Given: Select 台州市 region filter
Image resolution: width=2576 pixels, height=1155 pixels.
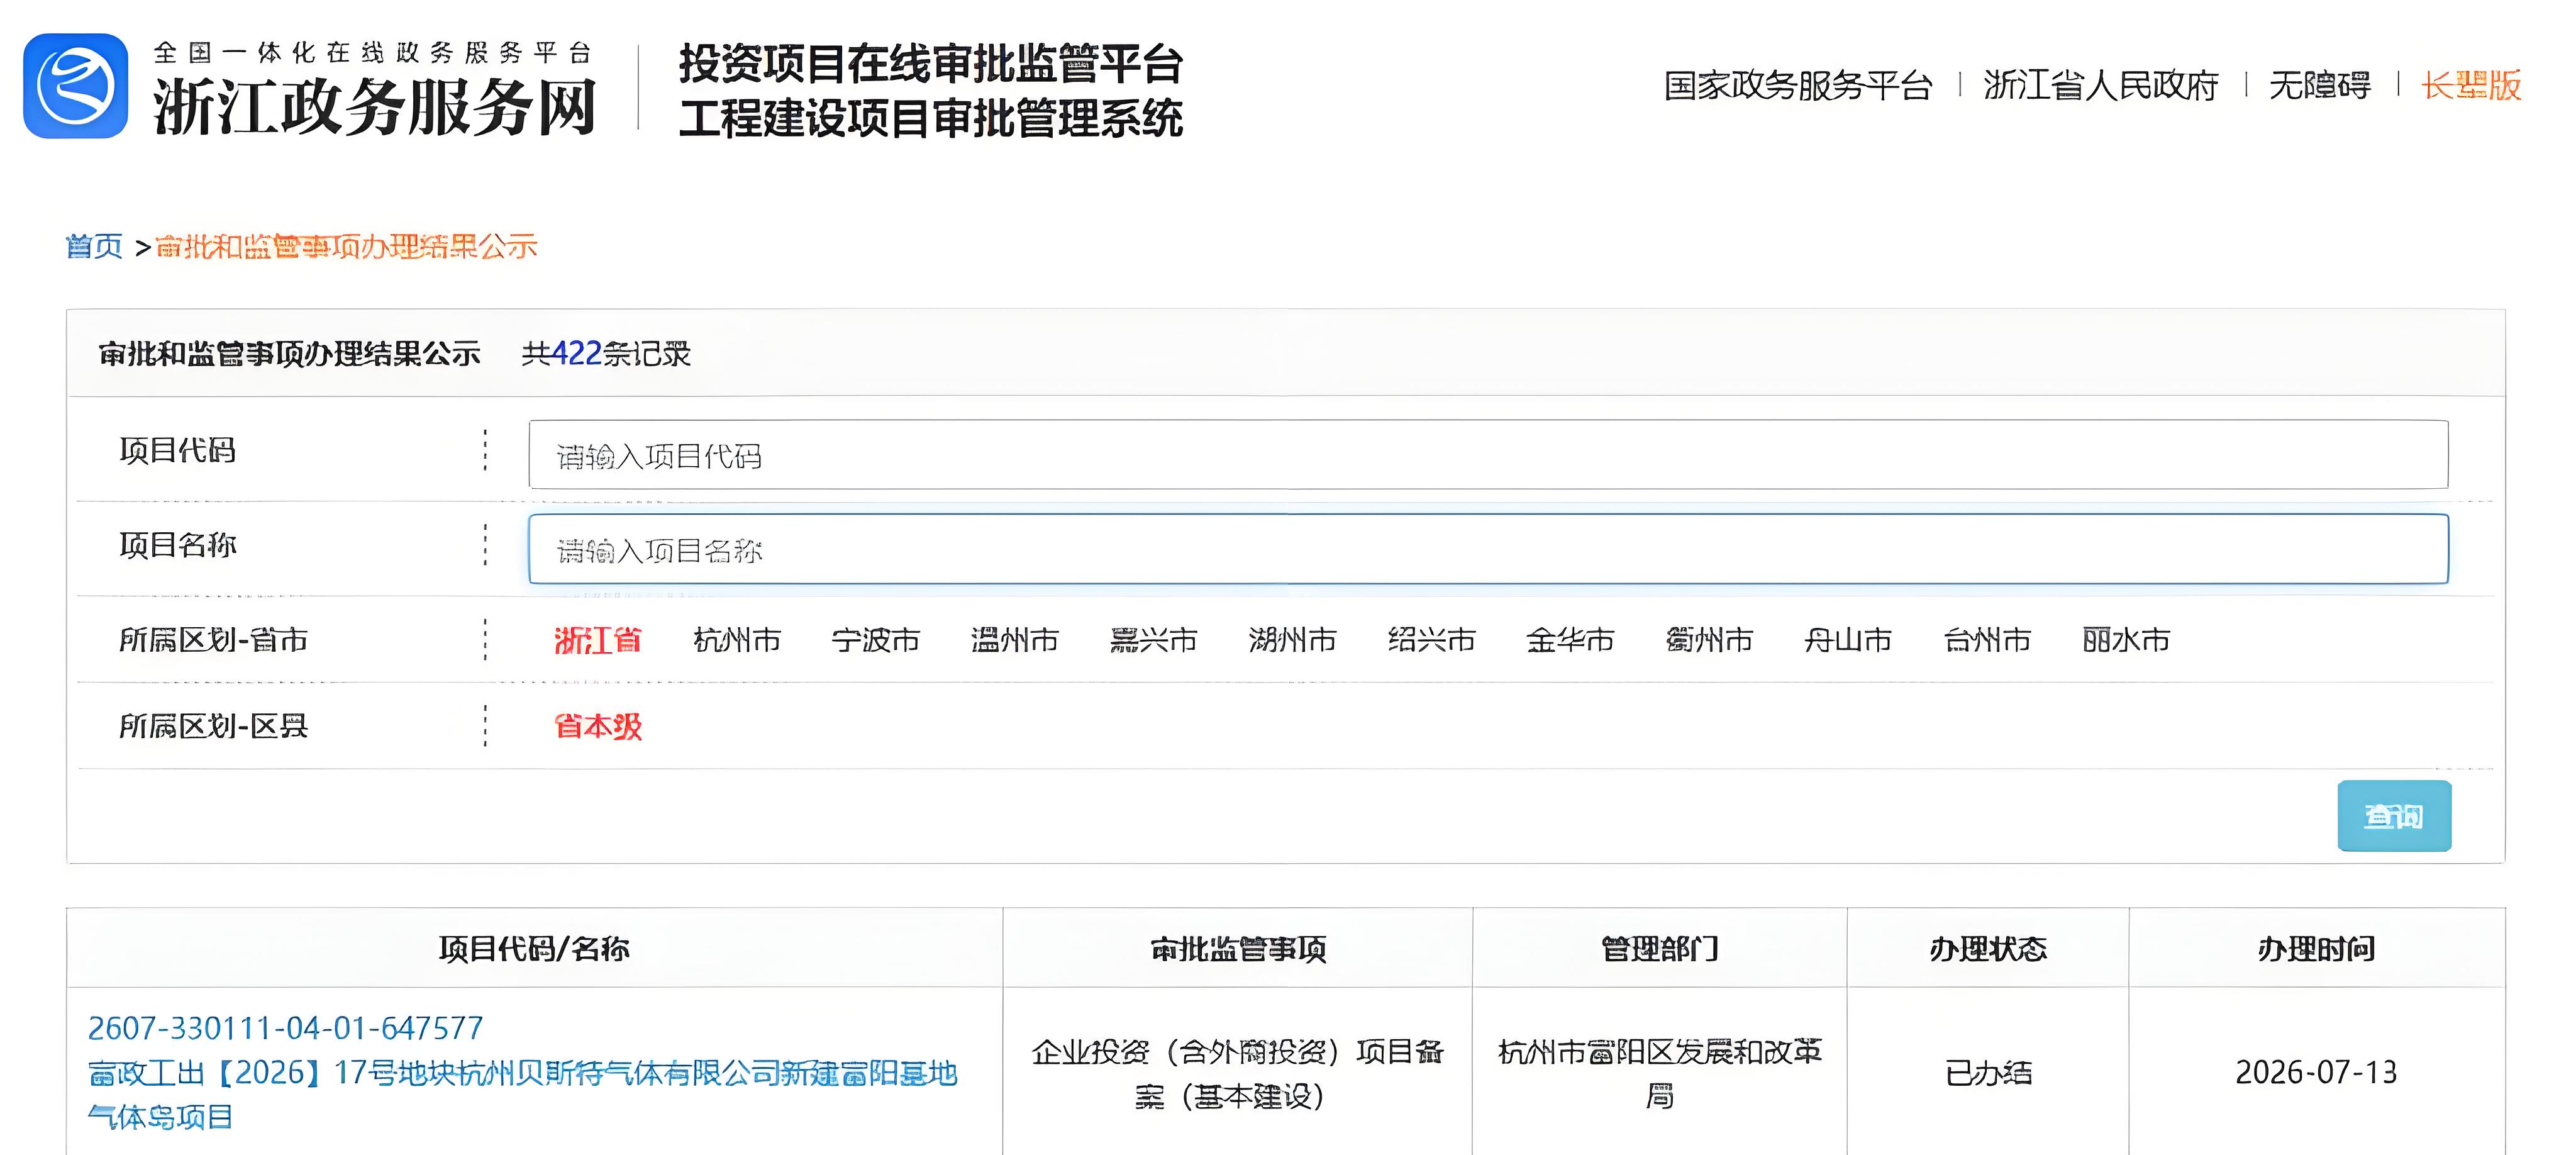Looking at the screenshot, I should 1988,640.
